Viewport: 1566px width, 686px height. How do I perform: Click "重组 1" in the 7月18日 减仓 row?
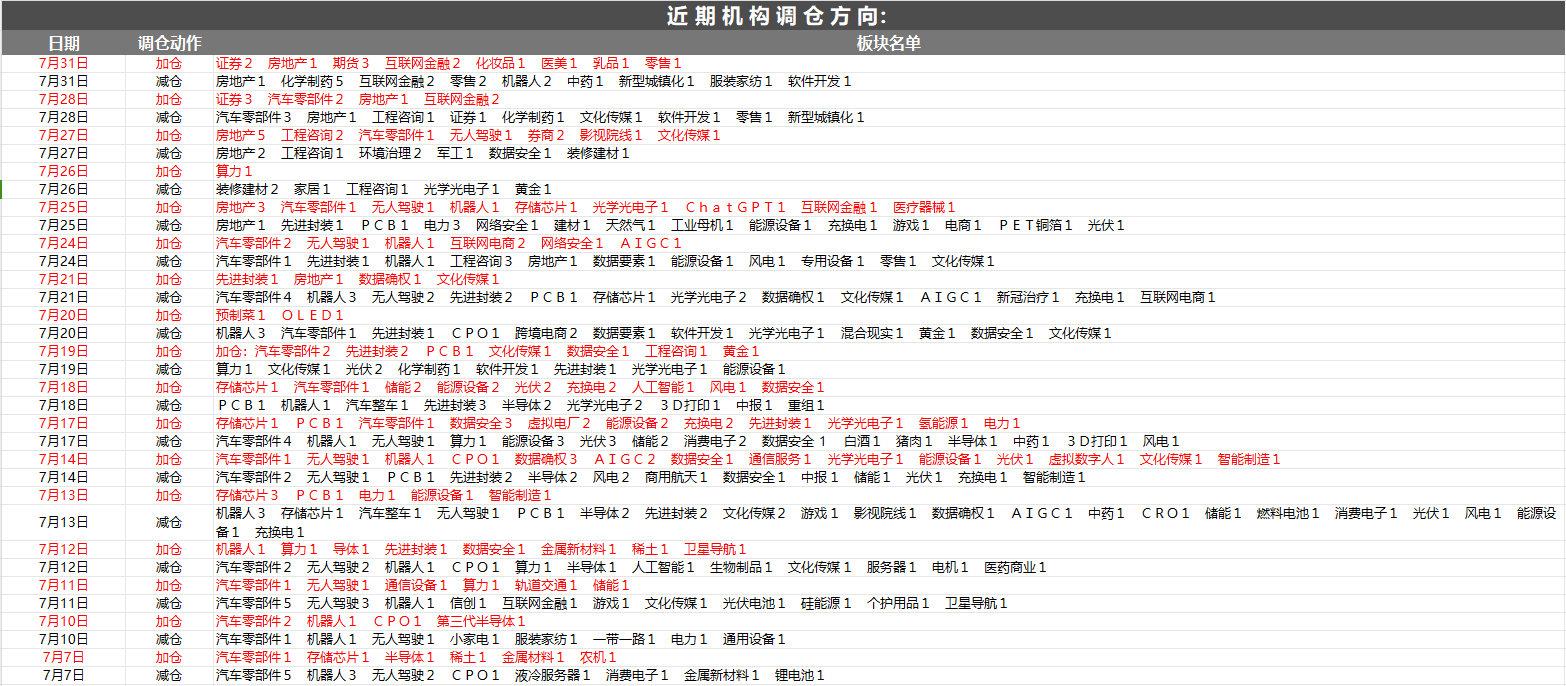tap(806, 405)
